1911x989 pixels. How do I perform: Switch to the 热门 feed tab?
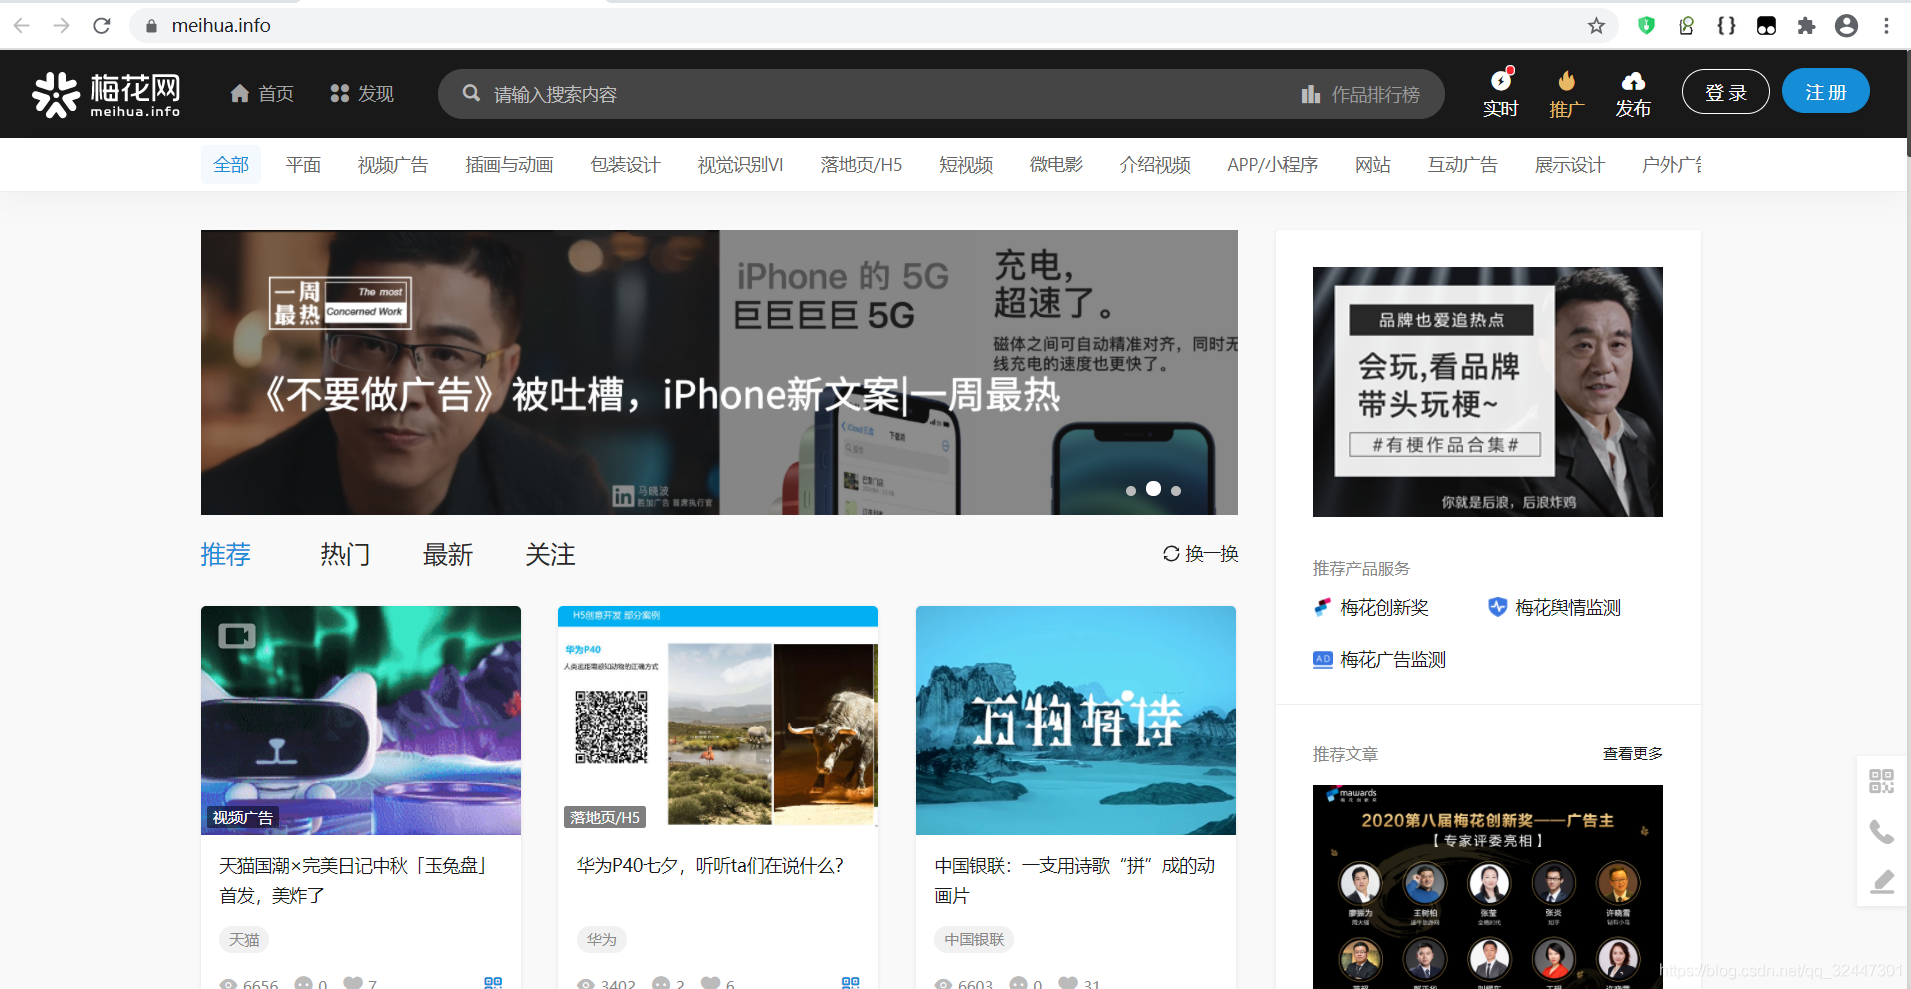click(345, 555)
